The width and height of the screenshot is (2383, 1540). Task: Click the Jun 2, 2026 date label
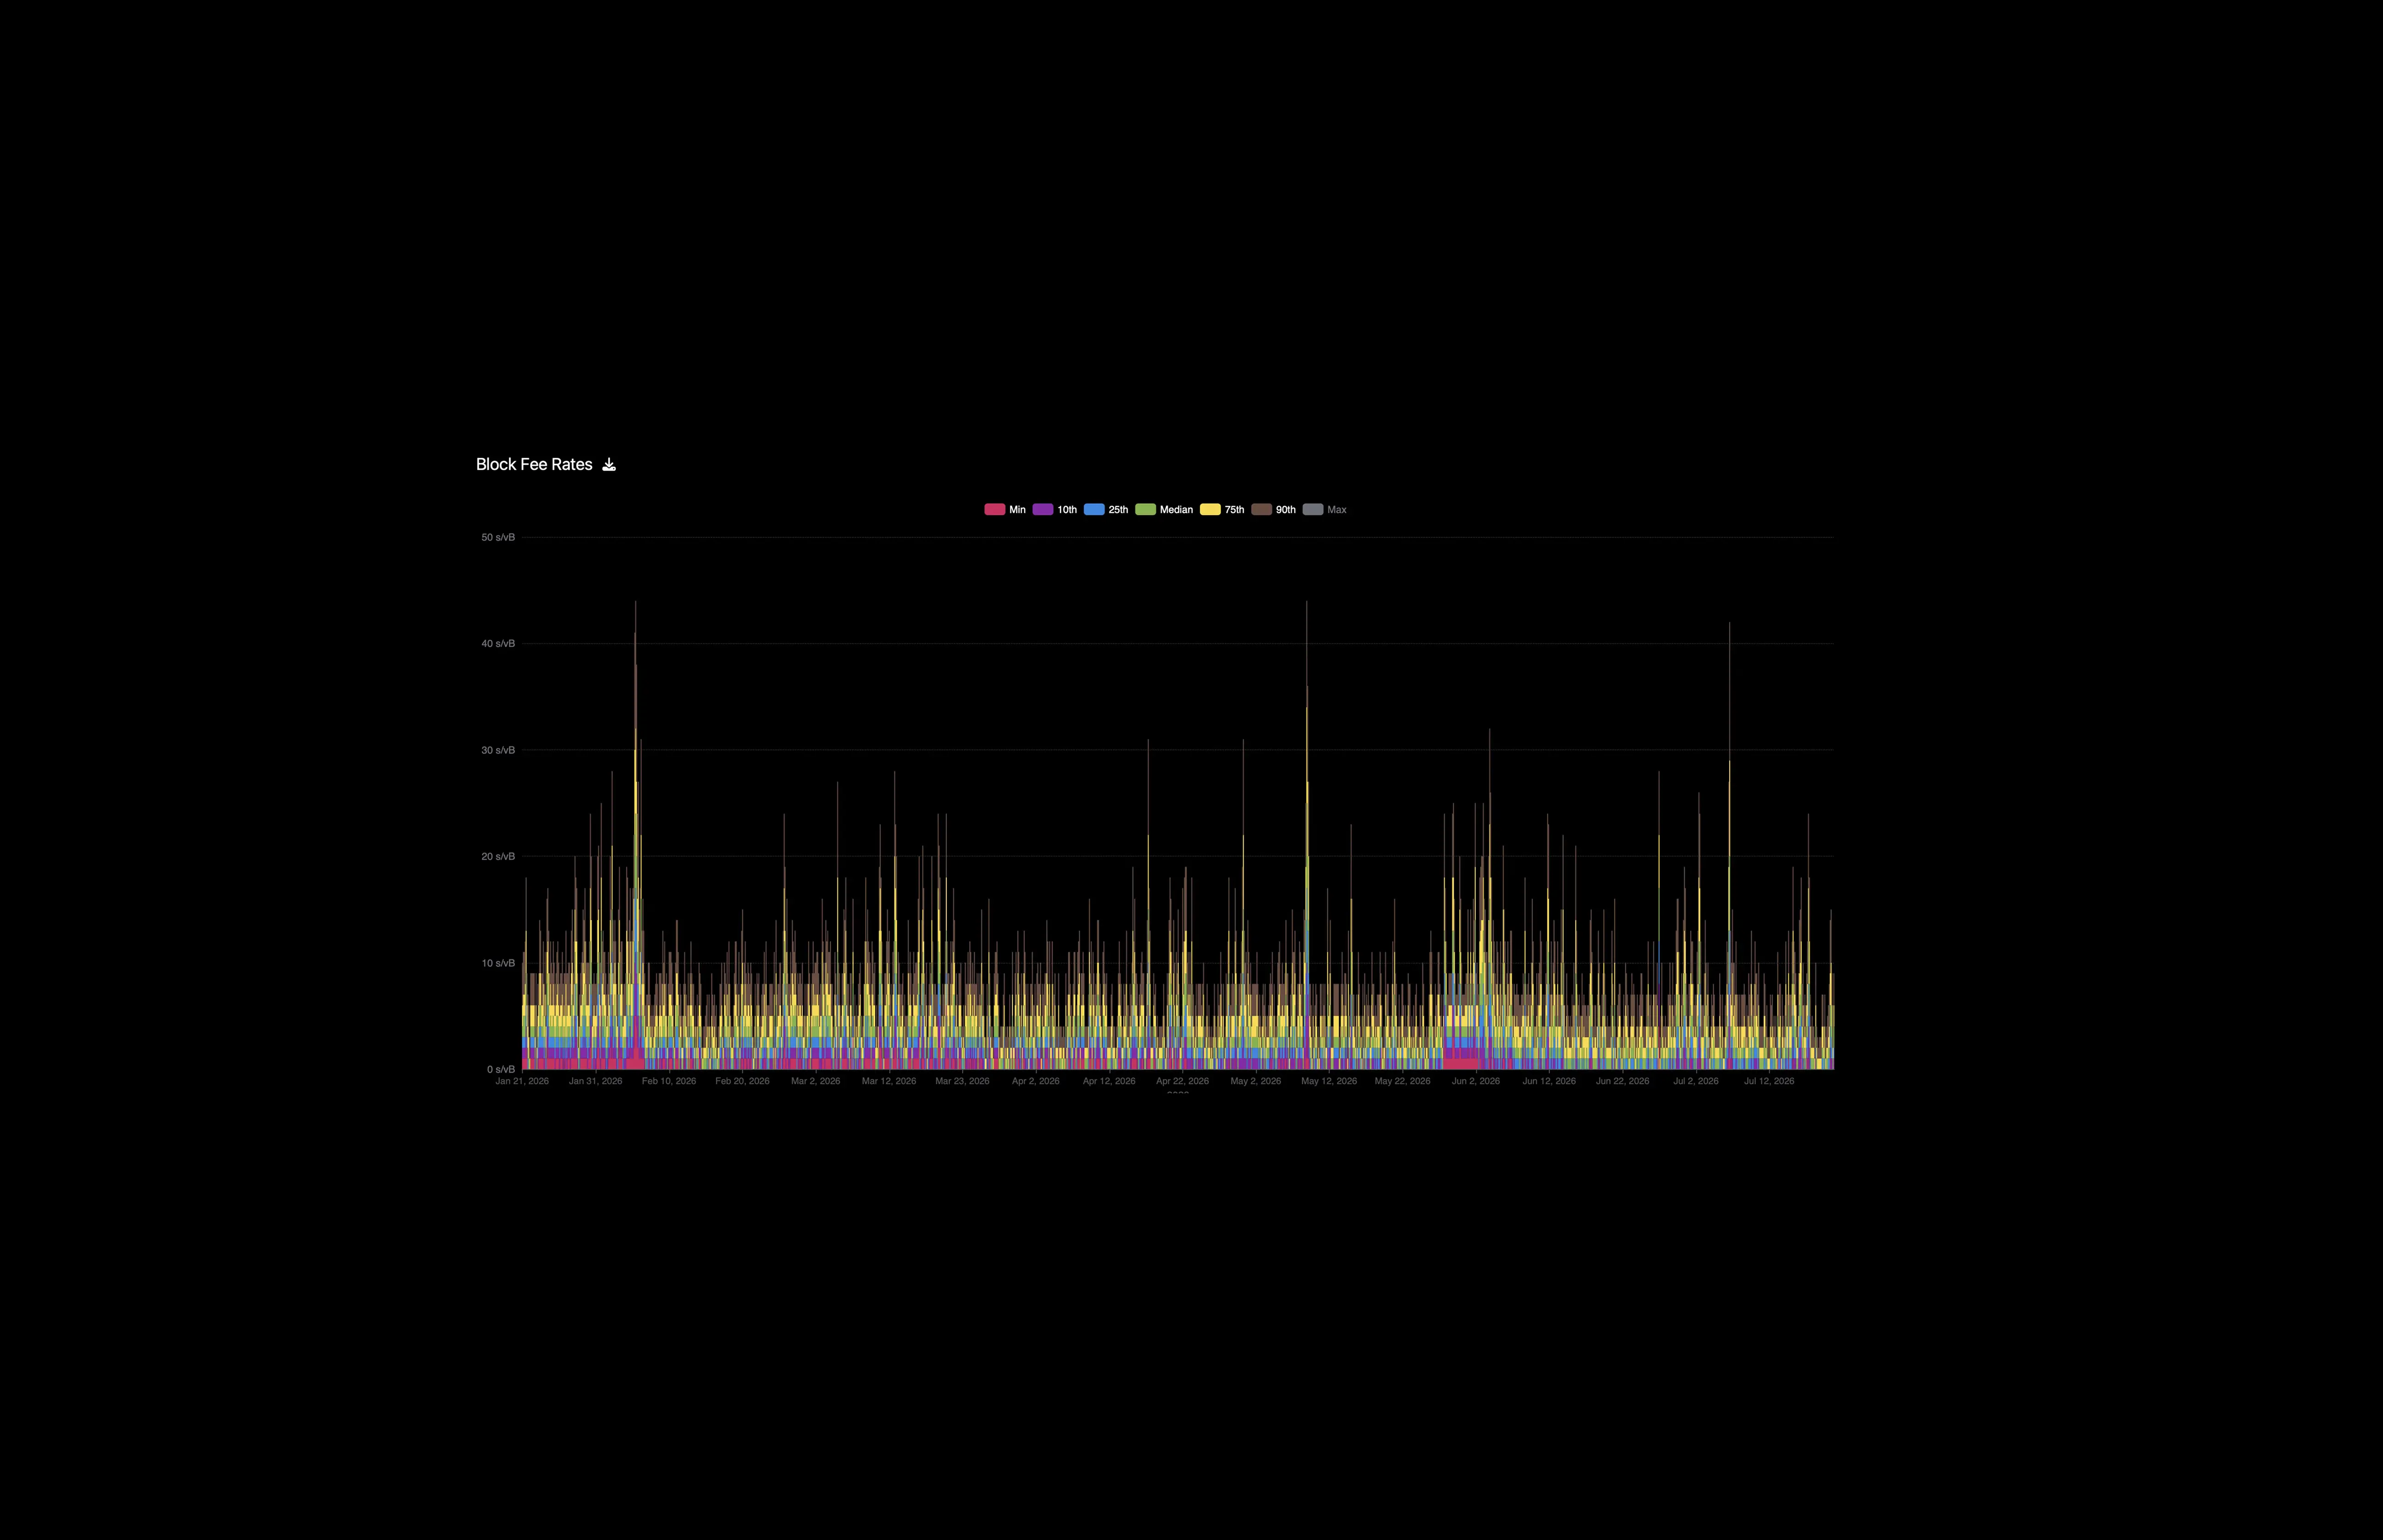(1475, 1081)
